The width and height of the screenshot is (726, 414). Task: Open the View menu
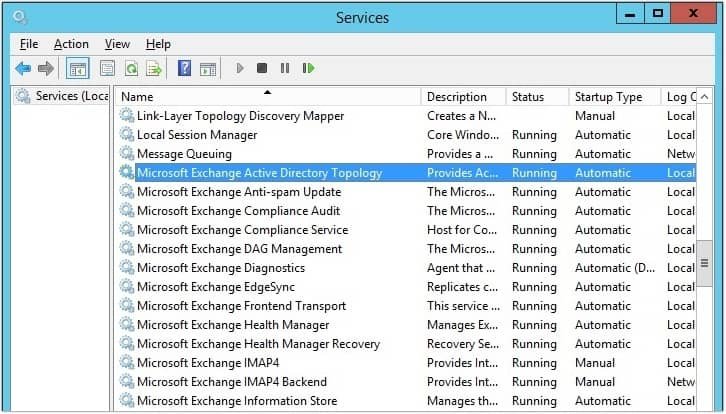pyautogui.click(x=117, y=44)
